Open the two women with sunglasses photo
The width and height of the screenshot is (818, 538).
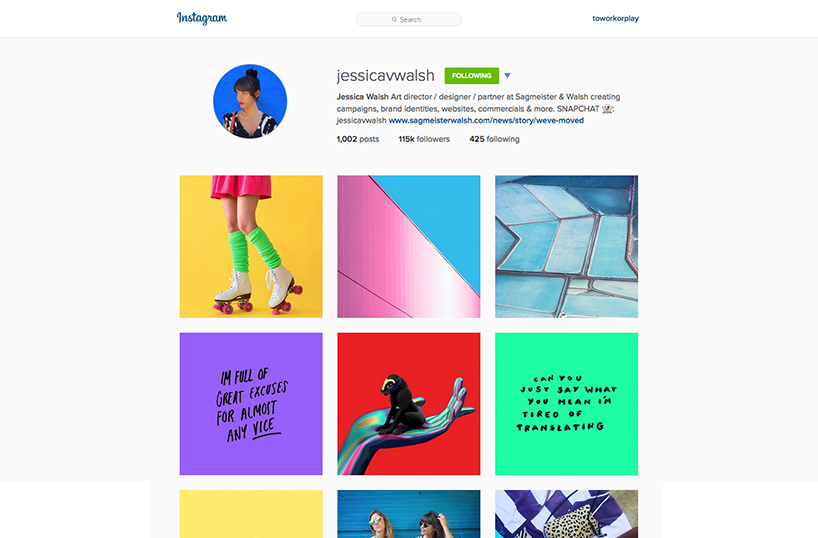[408, 514]
